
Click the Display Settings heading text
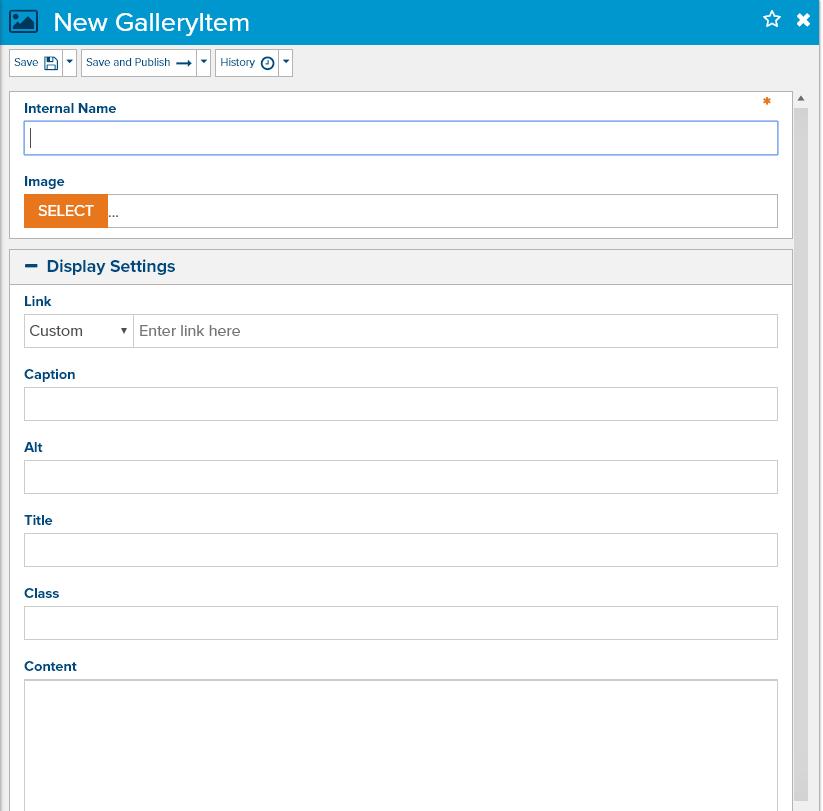coord(111,266)
